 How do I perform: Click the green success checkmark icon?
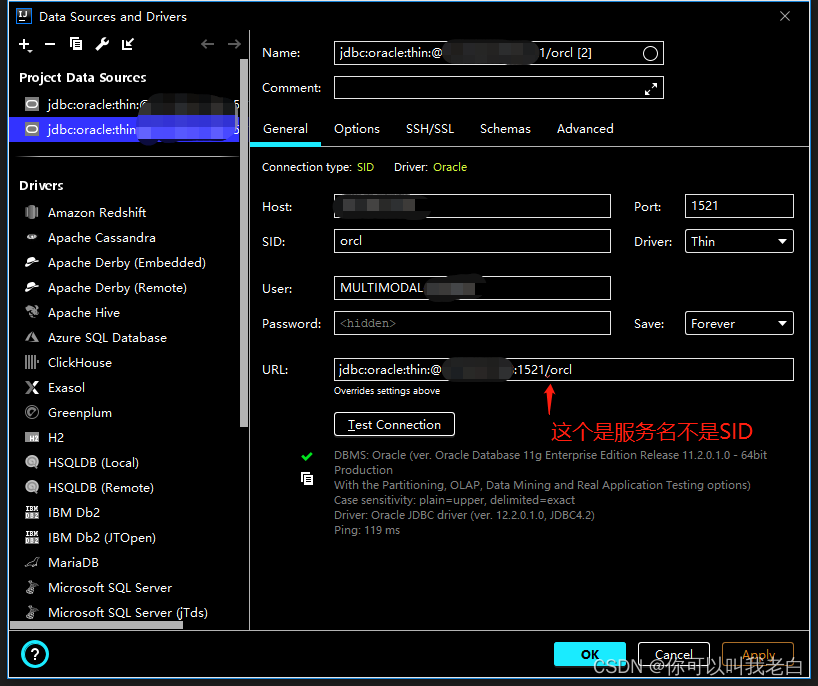[x=307, y=456]
